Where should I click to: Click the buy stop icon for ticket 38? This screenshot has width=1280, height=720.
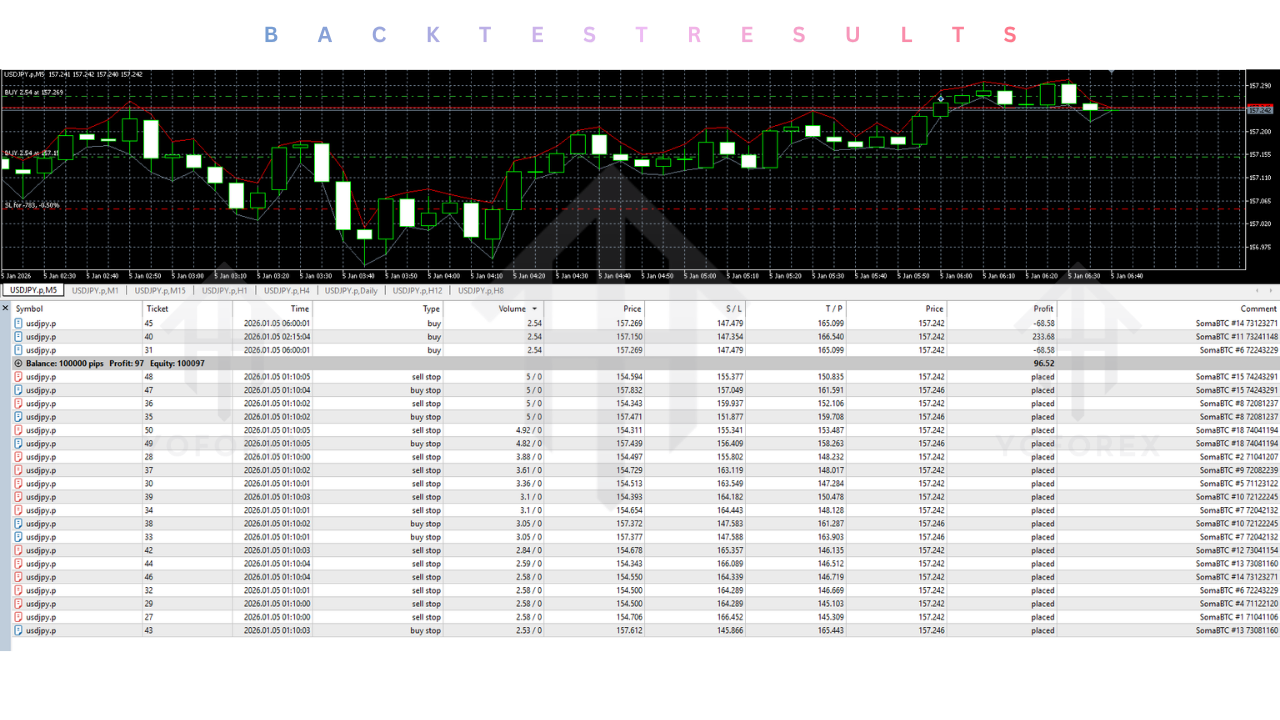pyautogui.click(x=19, y=523)
